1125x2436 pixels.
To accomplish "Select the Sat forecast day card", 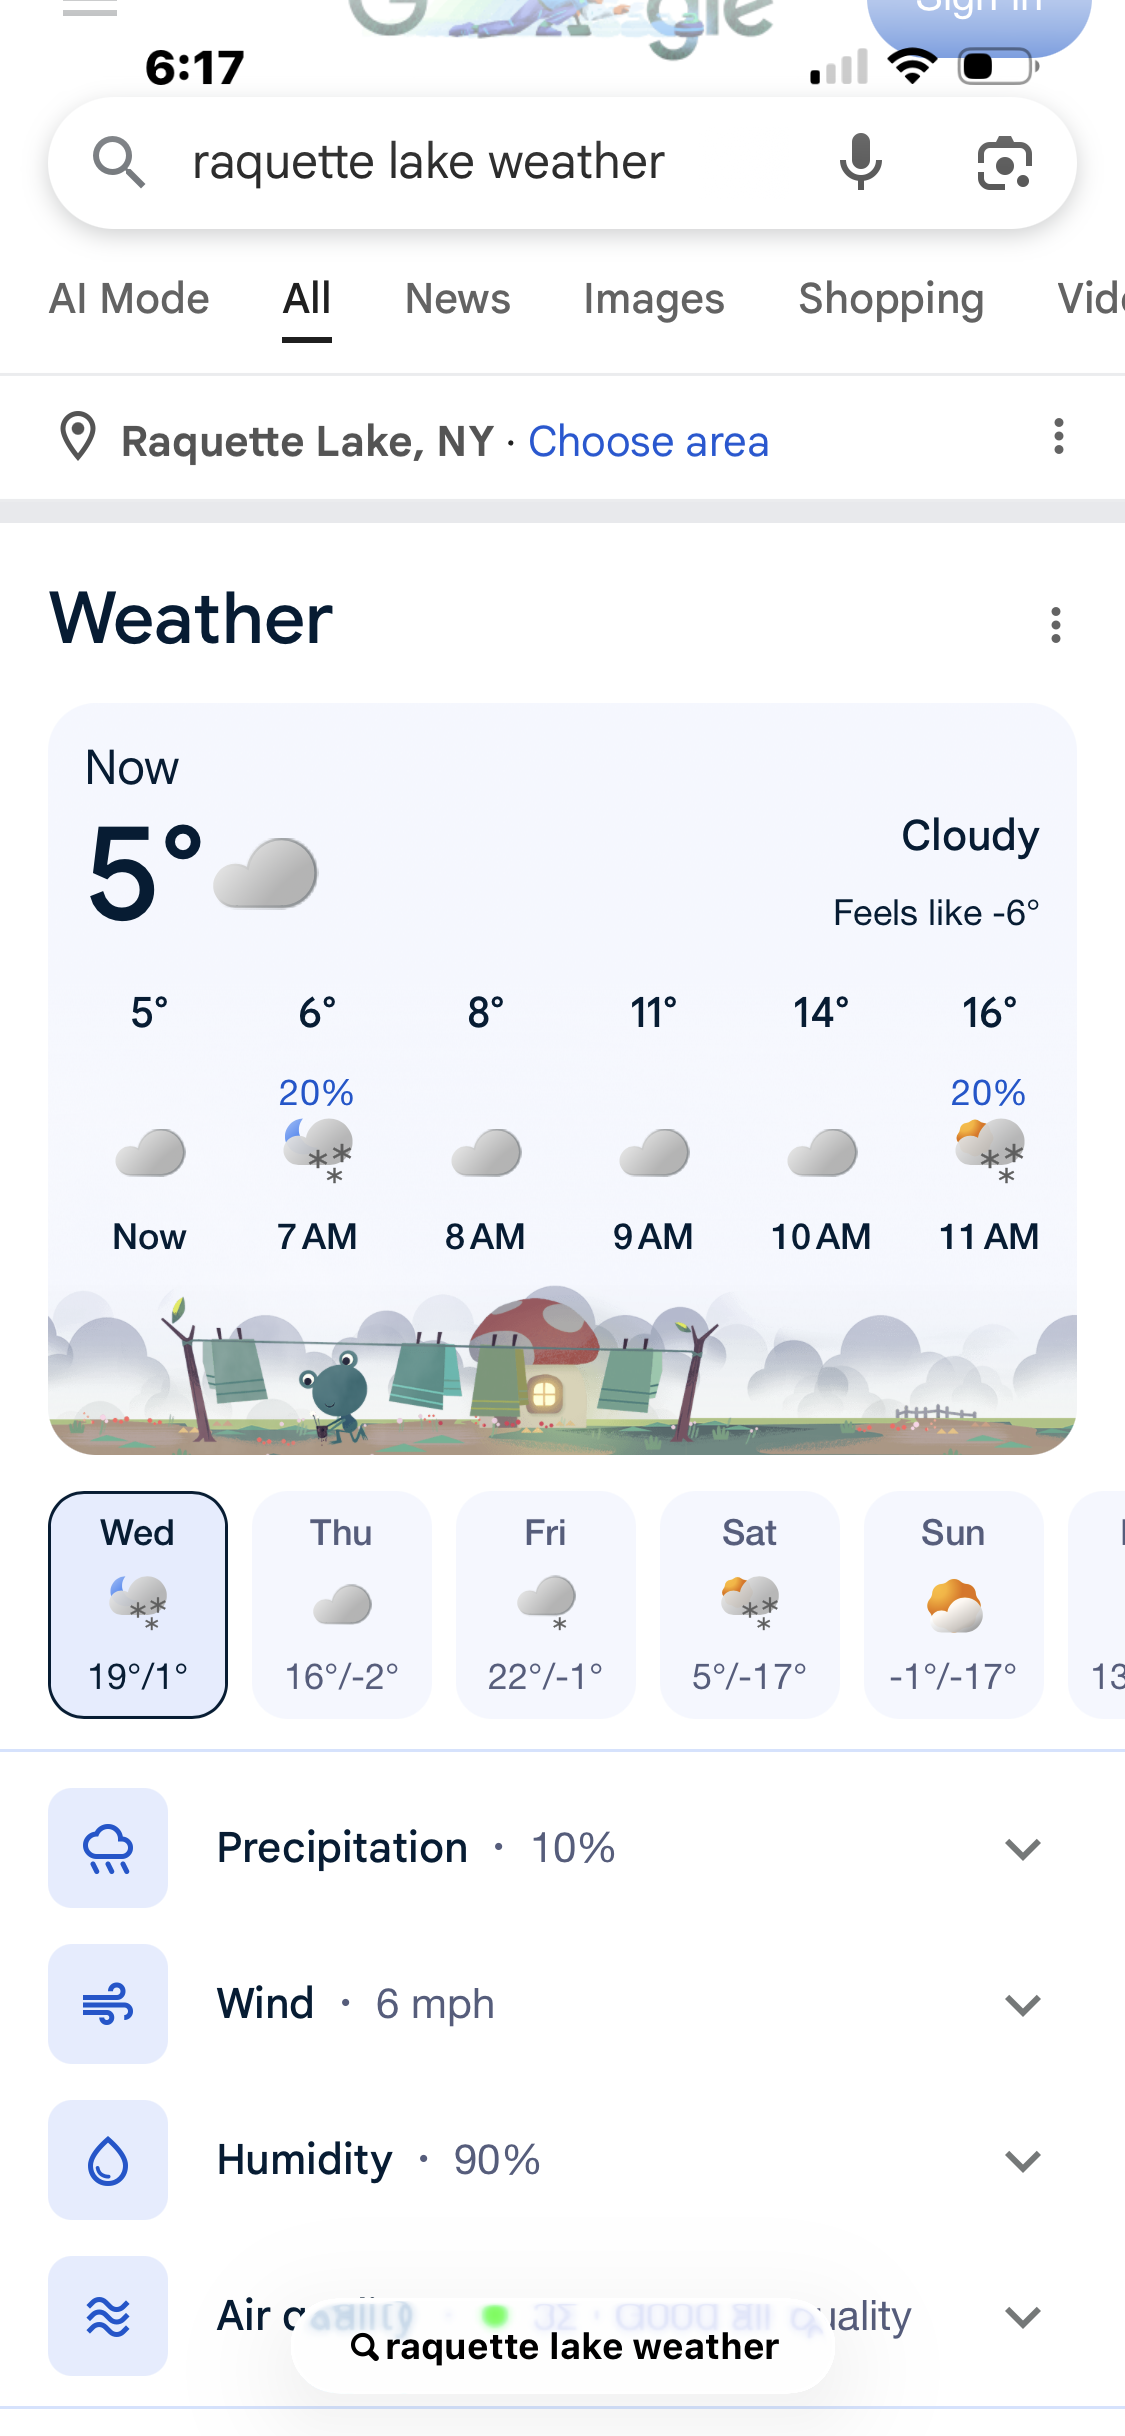I will tap(750, 1605).
